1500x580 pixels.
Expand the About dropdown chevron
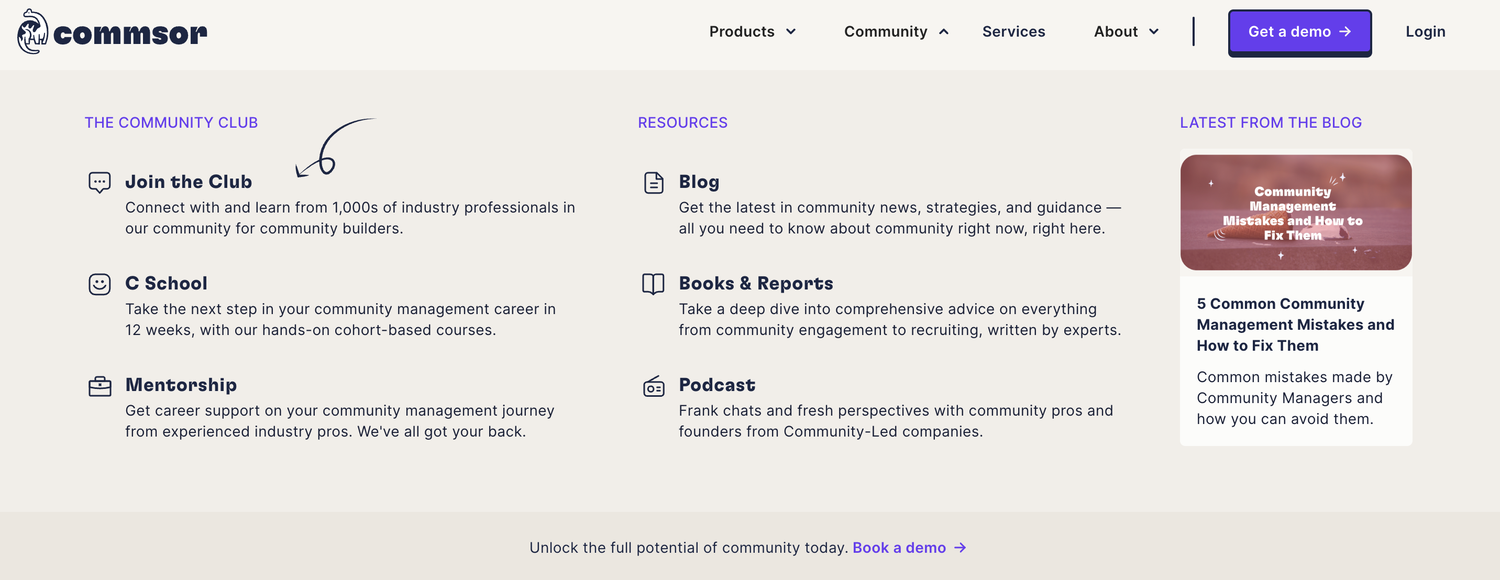coord(1153,32)
